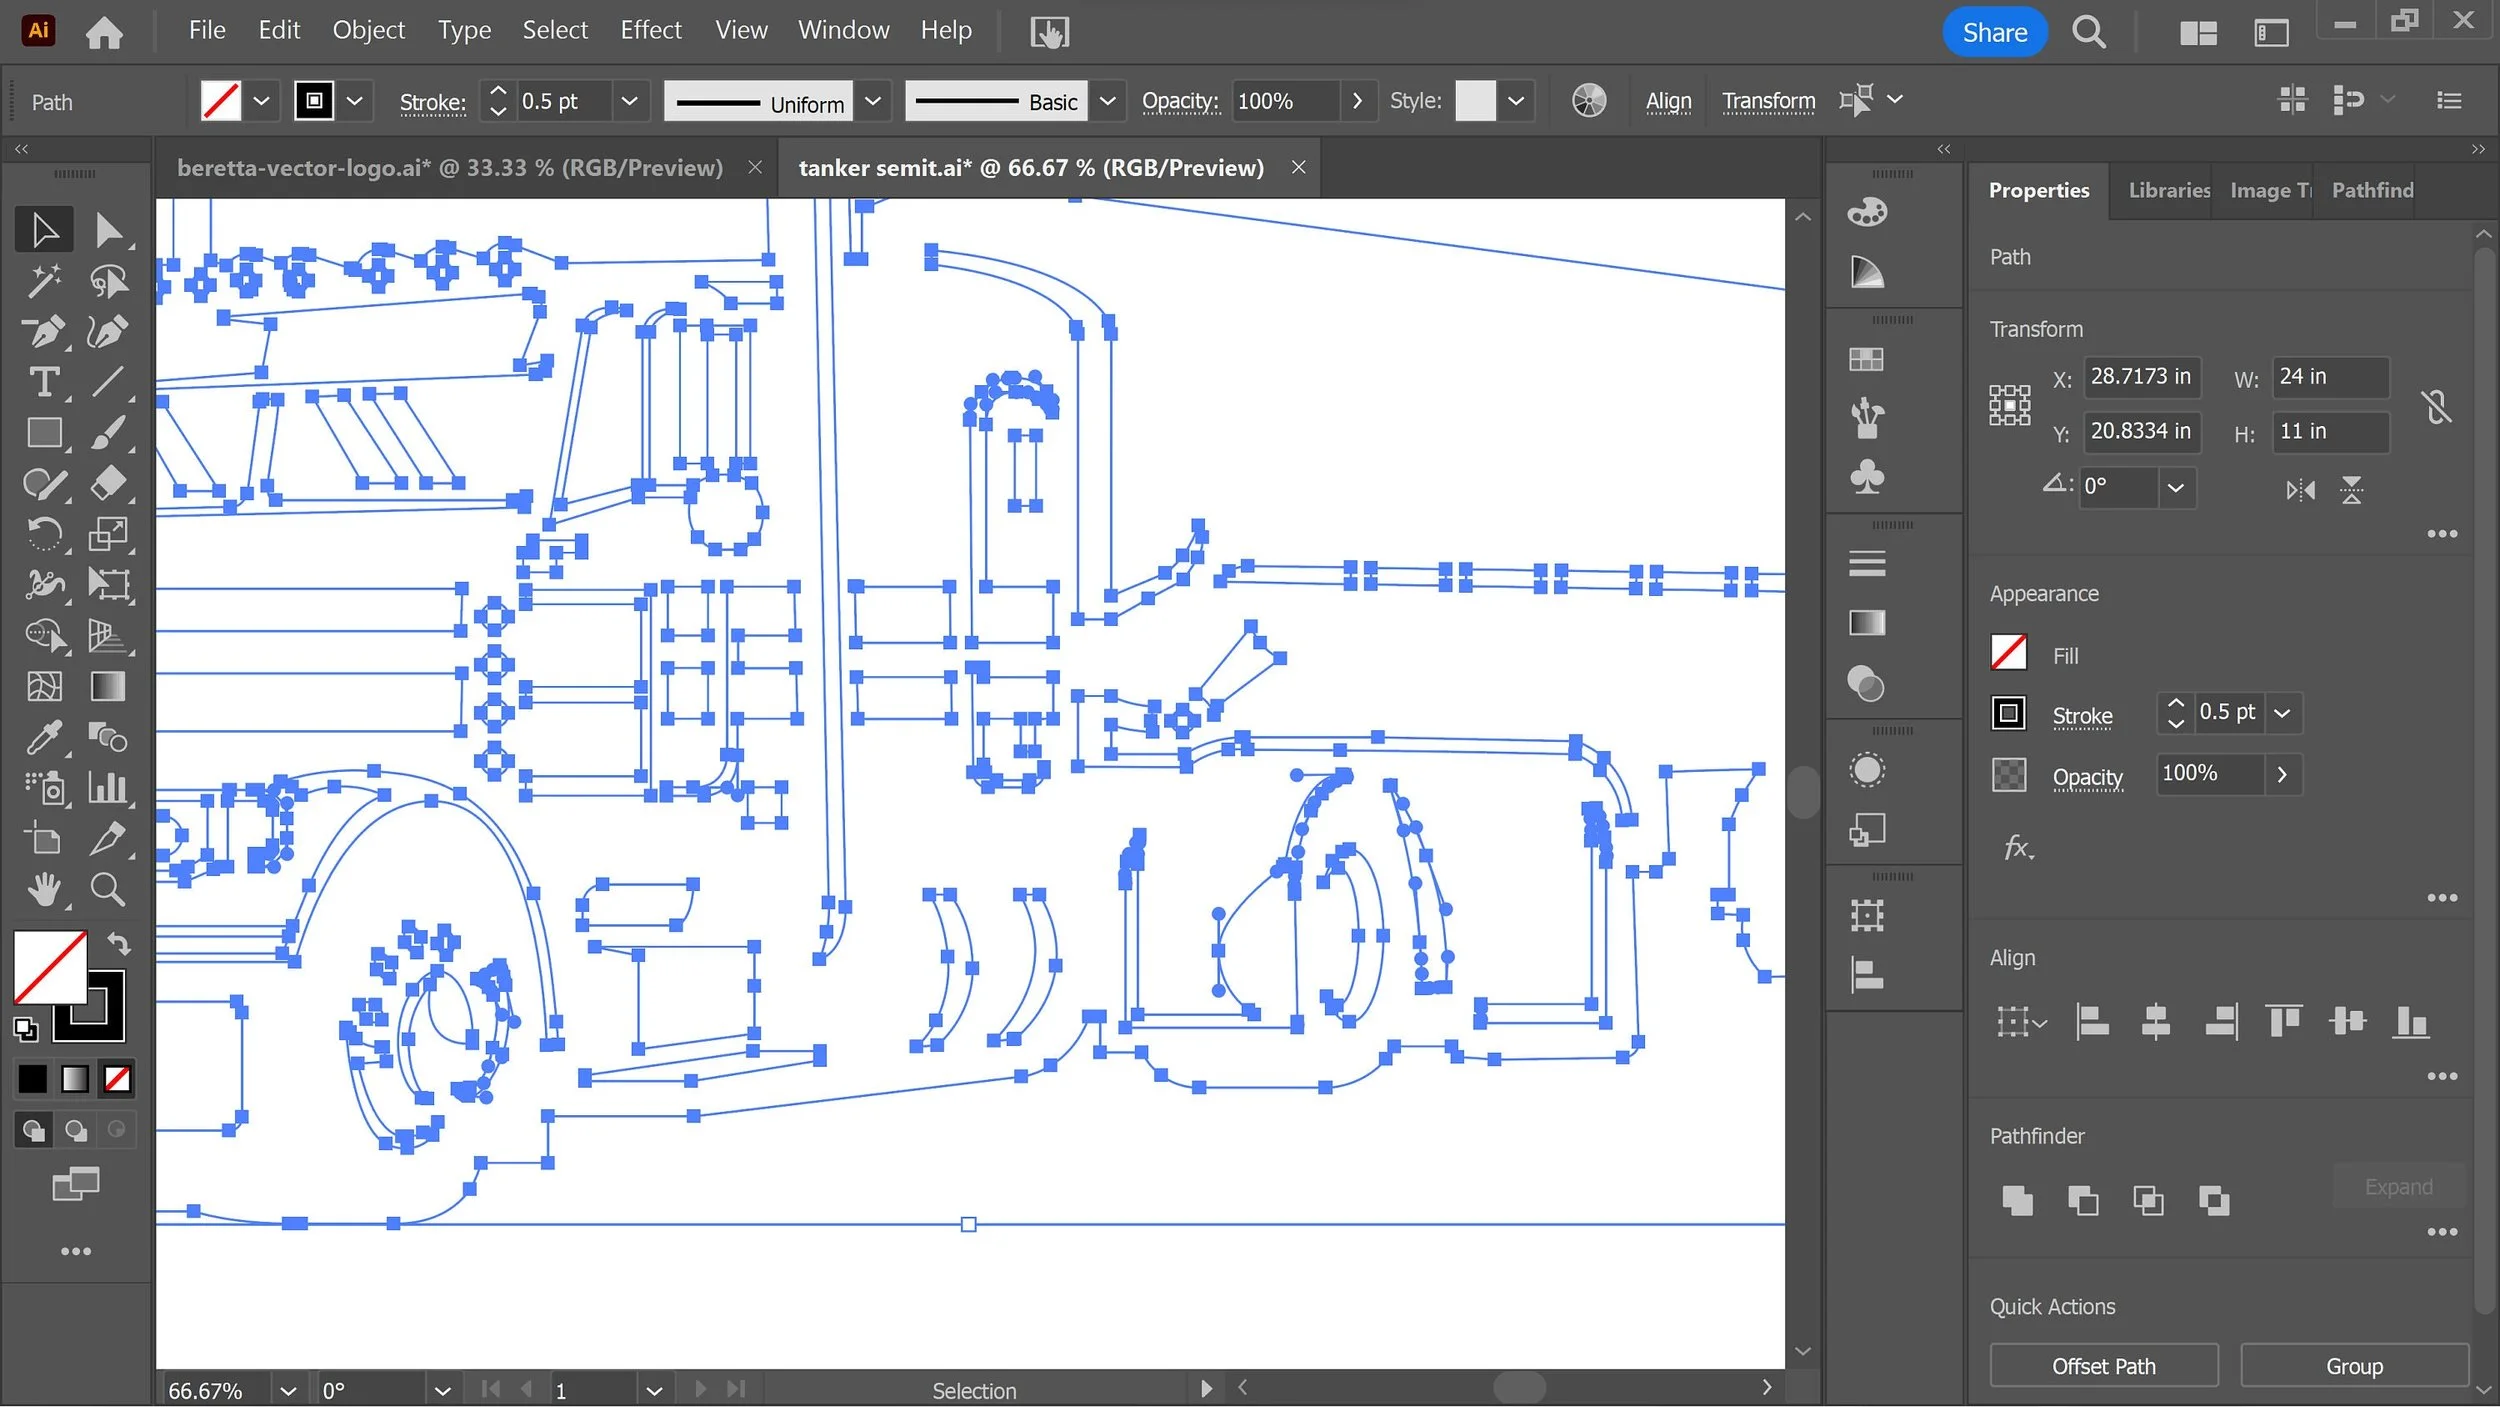This screenshot has width=2500, height=1407.
Task: Toggle constrain width and height proportions
Action: (2436, 407)
